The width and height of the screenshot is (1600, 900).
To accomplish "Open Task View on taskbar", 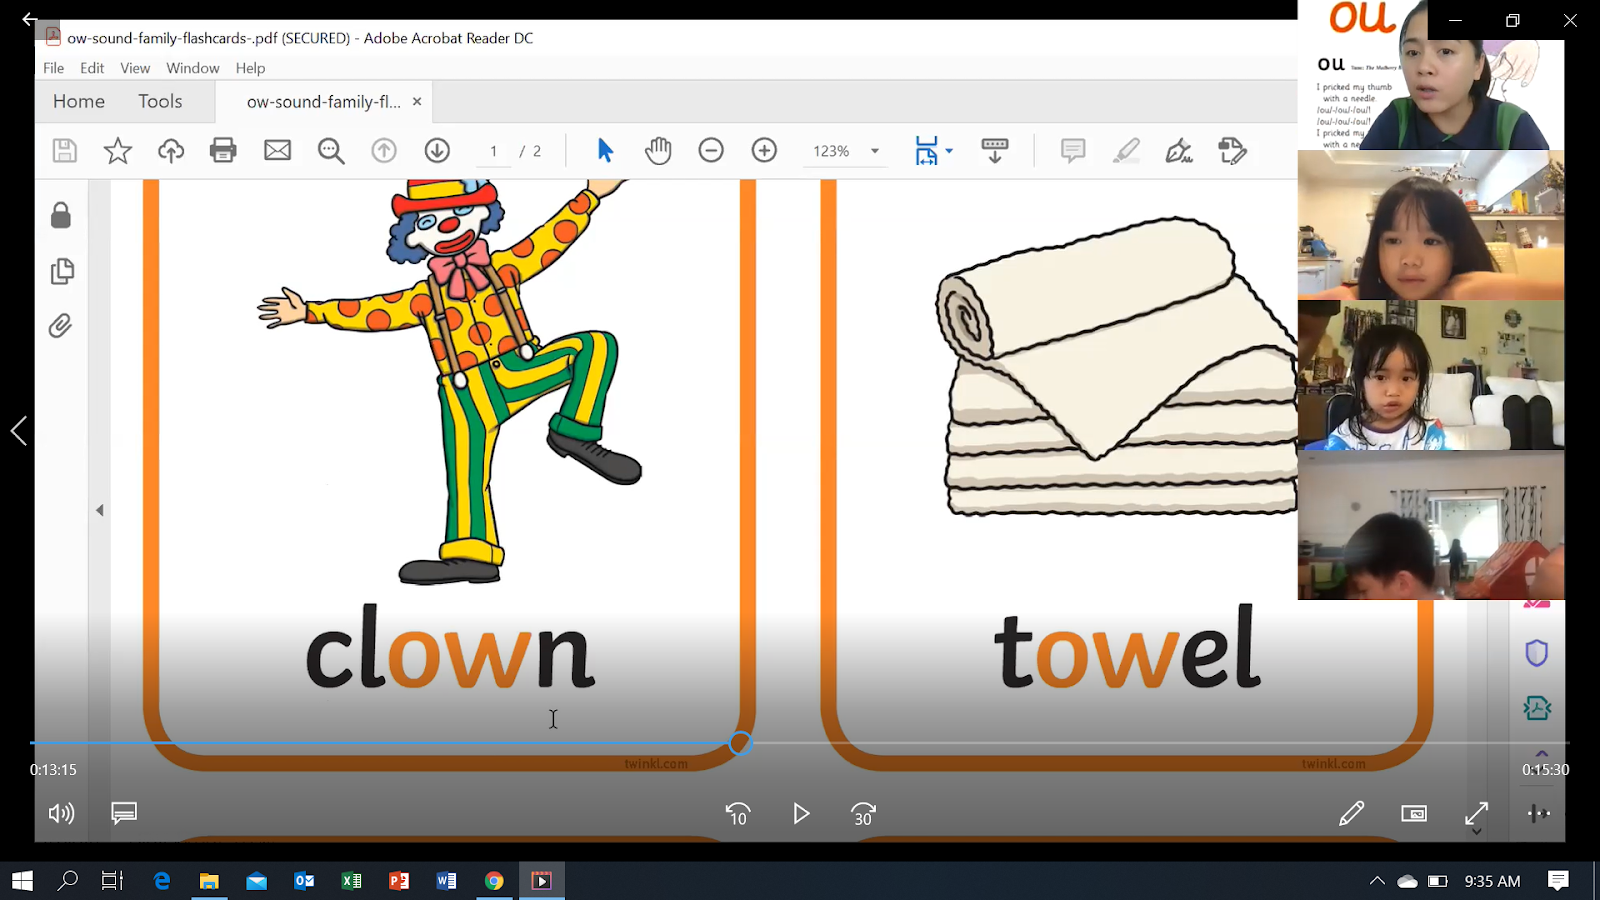I will pyautogui.click(x=112, y=881).
